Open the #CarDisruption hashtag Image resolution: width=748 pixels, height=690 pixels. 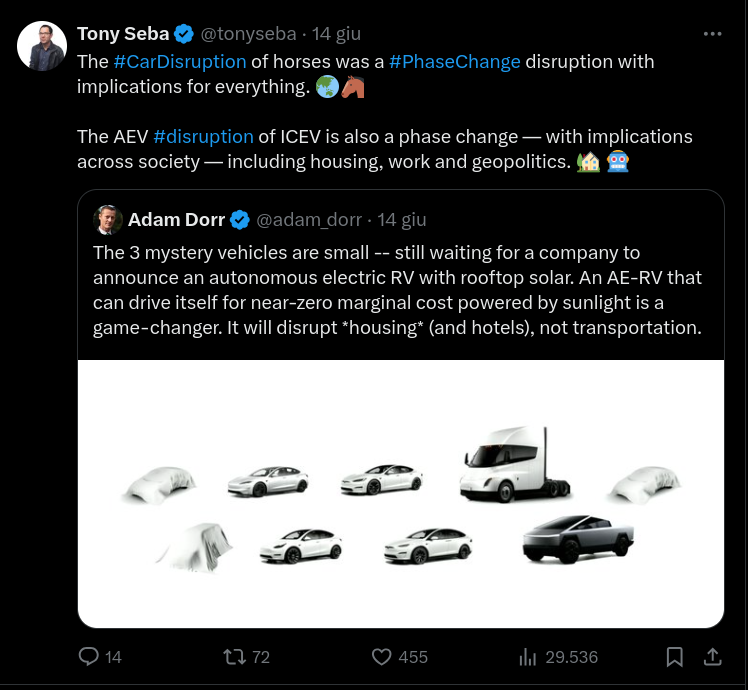(x=179, y=61)
